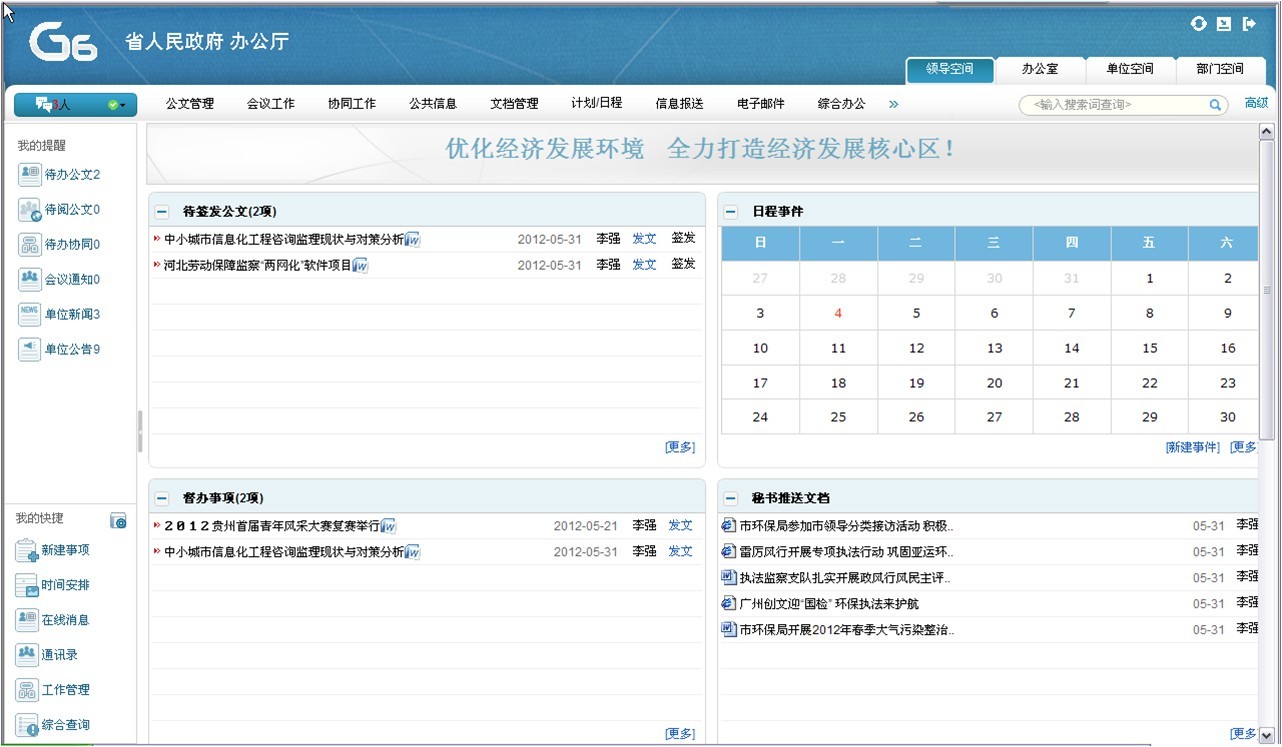Click the logout icon in header

pyautogui.click(x=1249, y=24)
